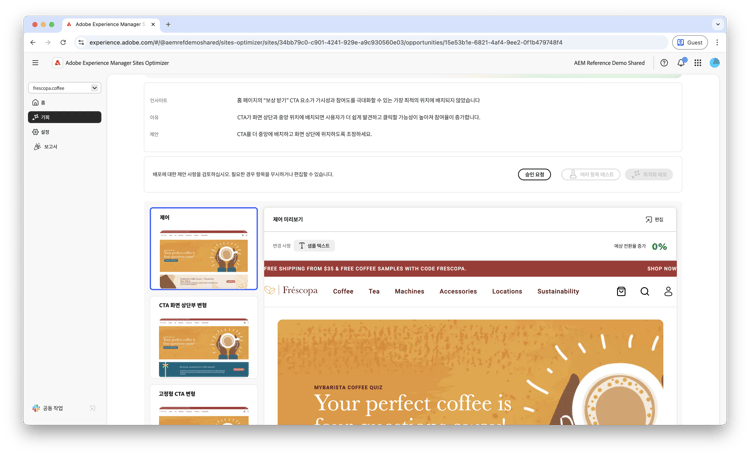The height and width of the screenshot is (456, 750).
Task: Select the Adobe Experience Manager browser tab
Action: tap(110, 24)
